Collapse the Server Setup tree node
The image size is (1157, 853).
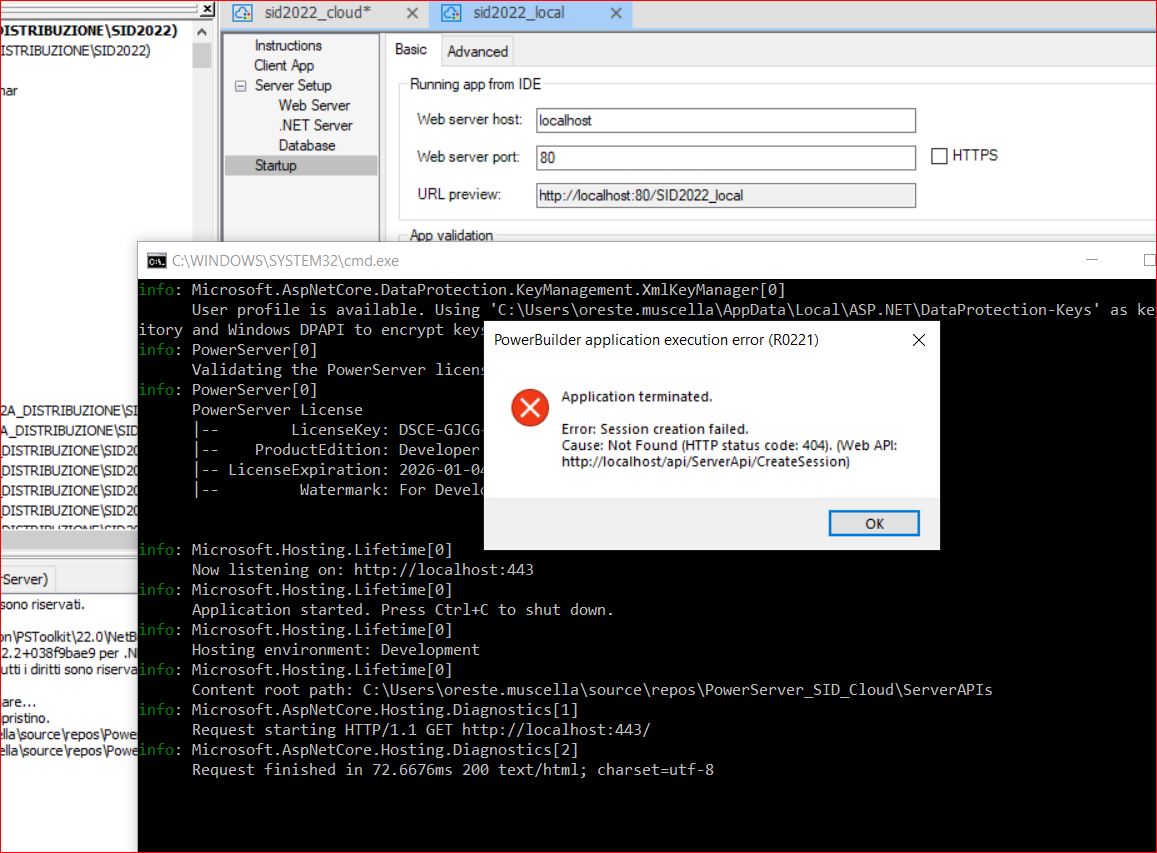[x=240, y=86]
